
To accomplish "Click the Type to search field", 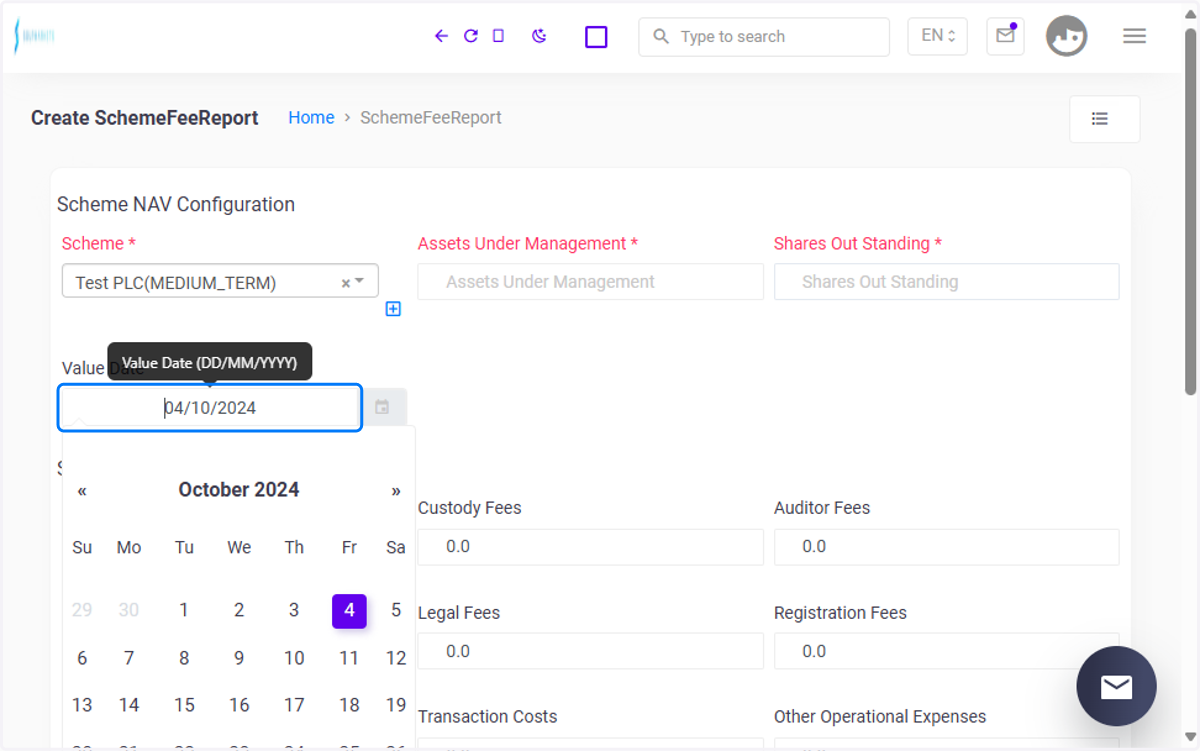I will pyautogui.click(x=764, y=37).
